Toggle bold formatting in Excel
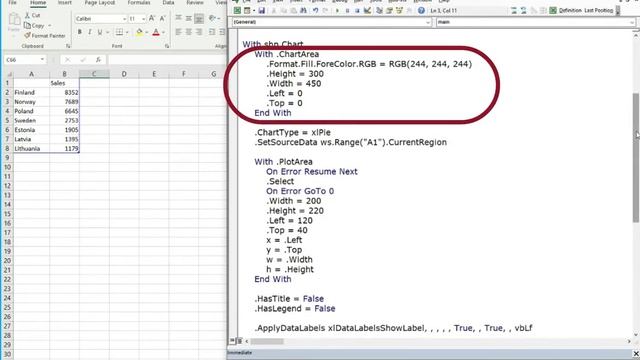This screenshot has width=640, height=360. (x=80, y=32)
